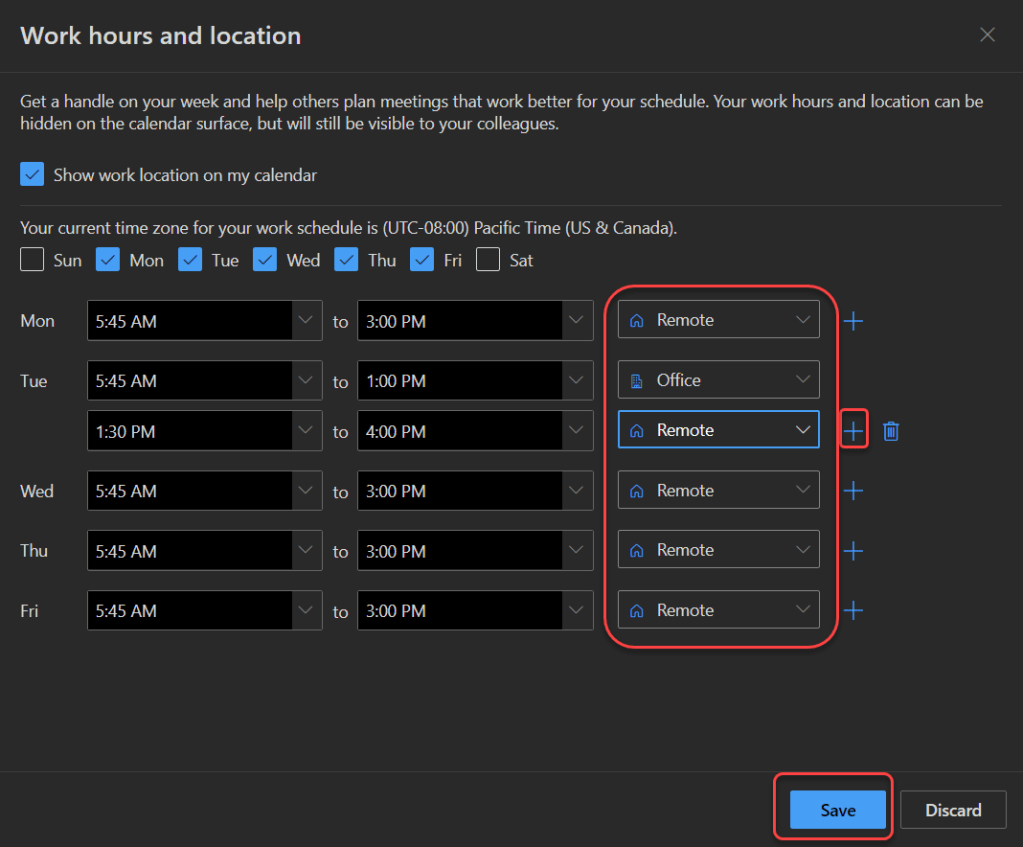Uncheck Show work location on my calendar
The height and width of the screenshot is (847, 1023).
pos(33,175)
